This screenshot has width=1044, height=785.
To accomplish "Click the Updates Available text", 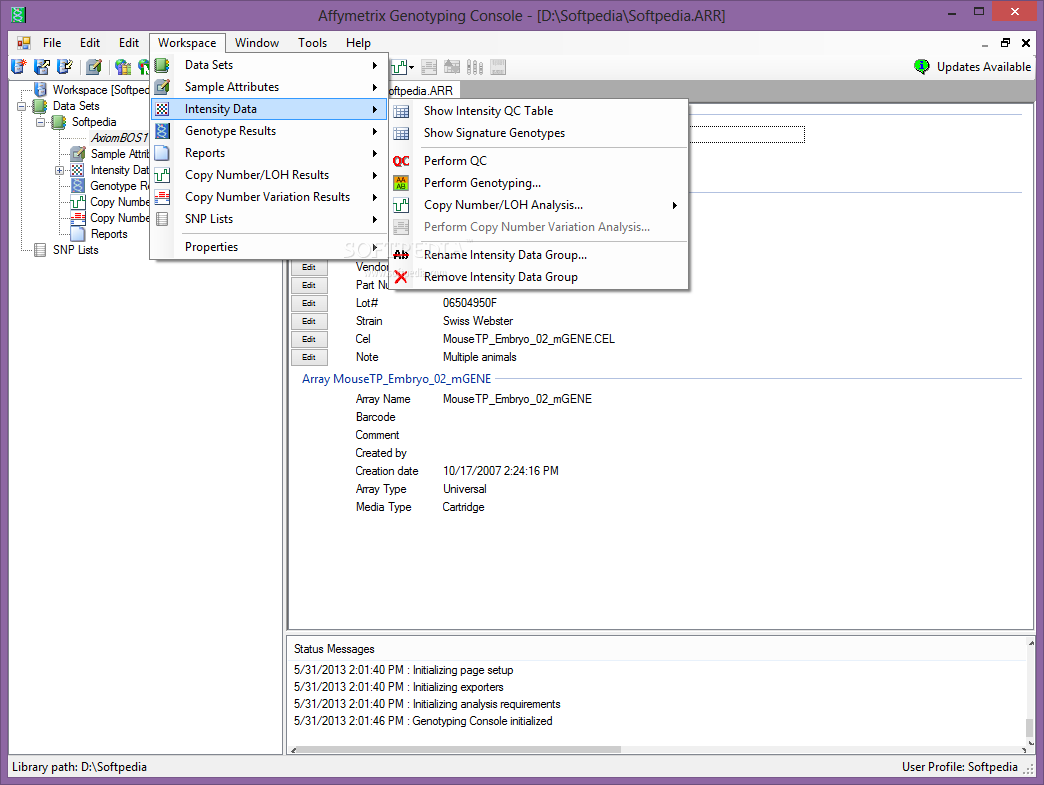I will click(x=983, y=67).
